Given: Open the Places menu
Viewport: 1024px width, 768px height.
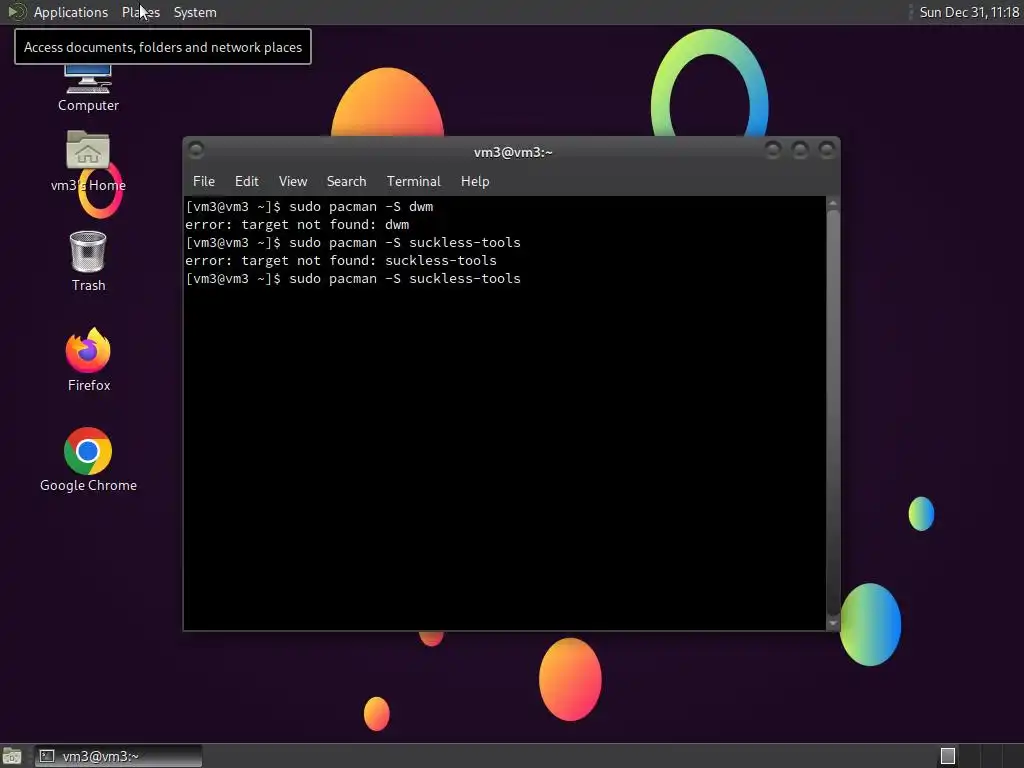Looking at the screenshot, I should click(x=140, y=12).
